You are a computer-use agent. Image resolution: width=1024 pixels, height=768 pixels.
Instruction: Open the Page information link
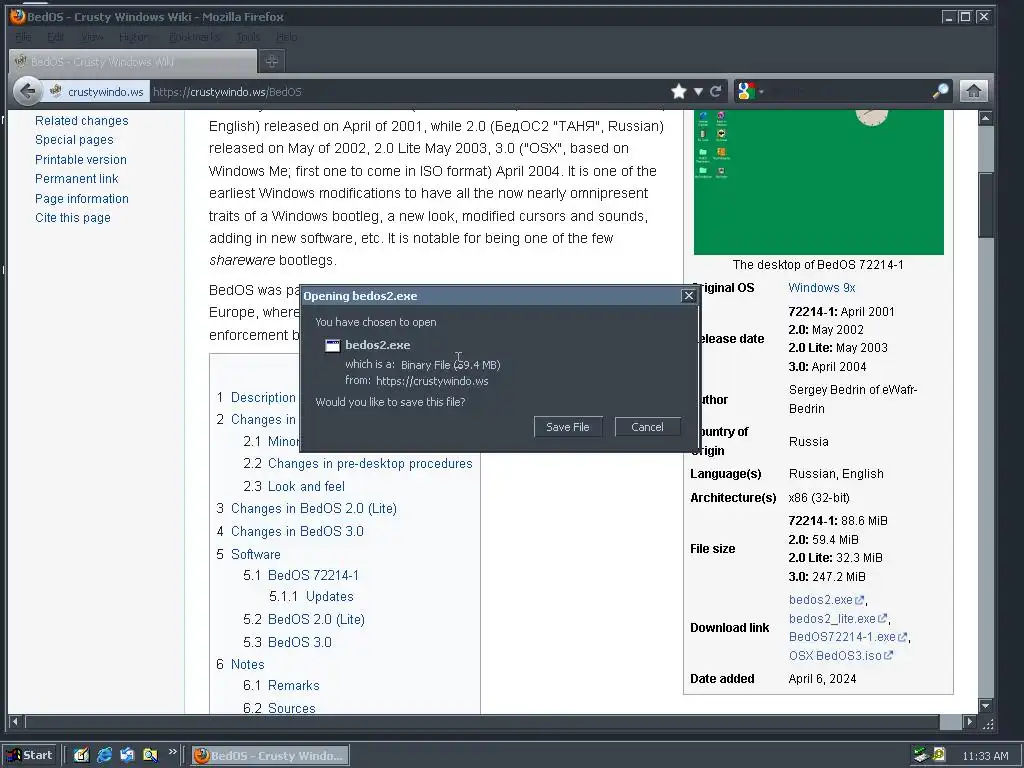[82, 199]
